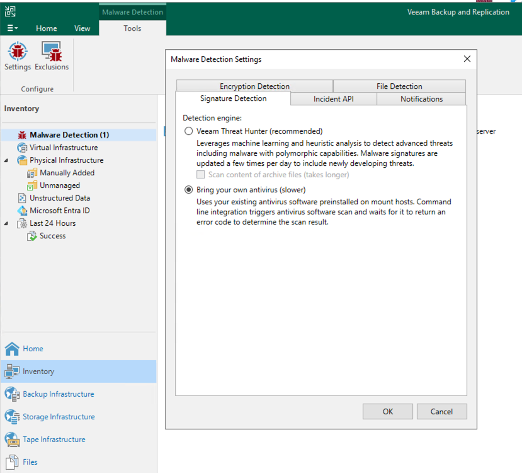Click the Inventory navigation icon

(x=12, y=371)
